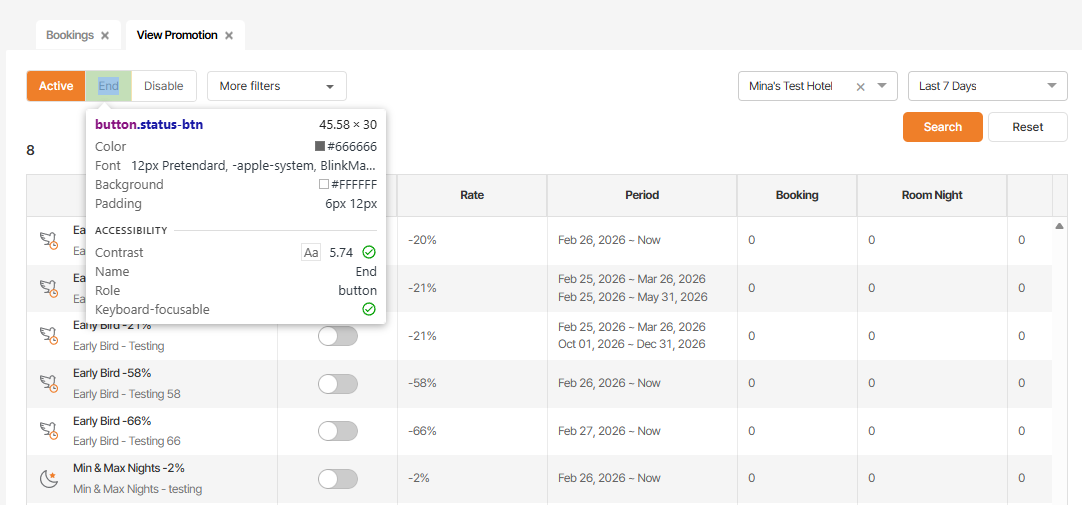This screenshot has width=1082, height=505.
Task: Toggle the Early Bird -58% promotion switch
Action: tap(337, 383)
